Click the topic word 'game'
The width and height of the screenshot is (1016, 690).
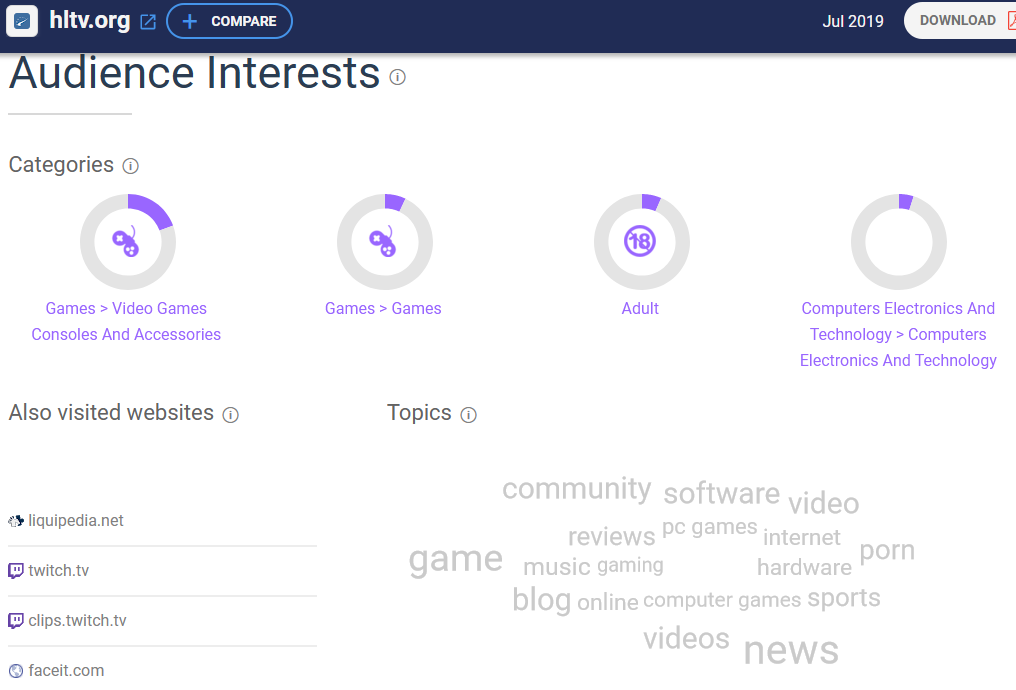(x=456, y=559)
